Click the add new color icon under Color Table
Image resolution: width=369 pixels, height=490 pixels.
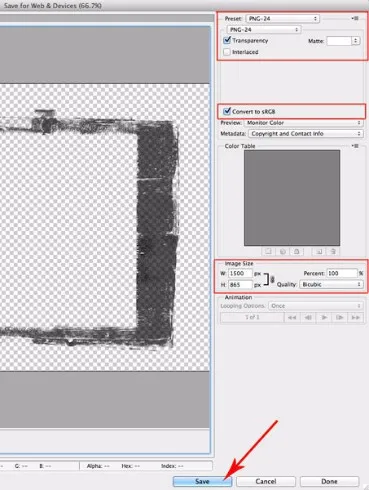pos(319,251)
